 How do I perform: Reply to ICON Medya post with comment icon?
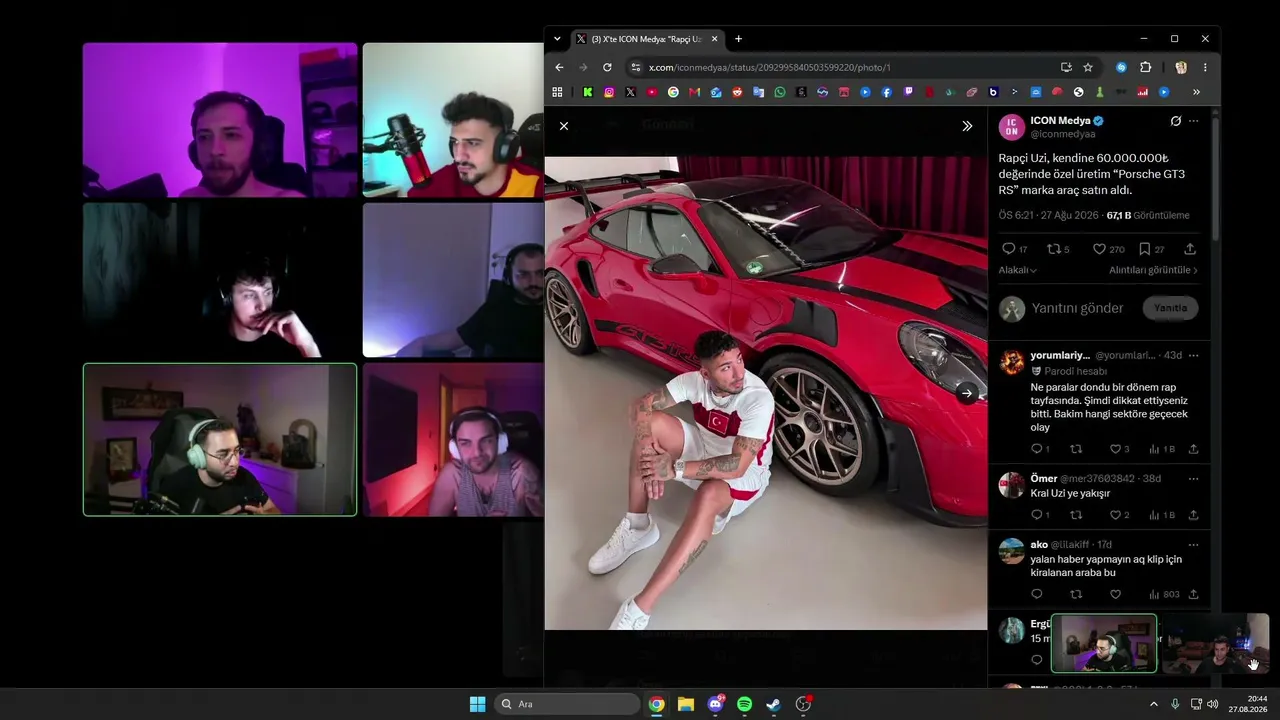click(x=1008, y=249)
